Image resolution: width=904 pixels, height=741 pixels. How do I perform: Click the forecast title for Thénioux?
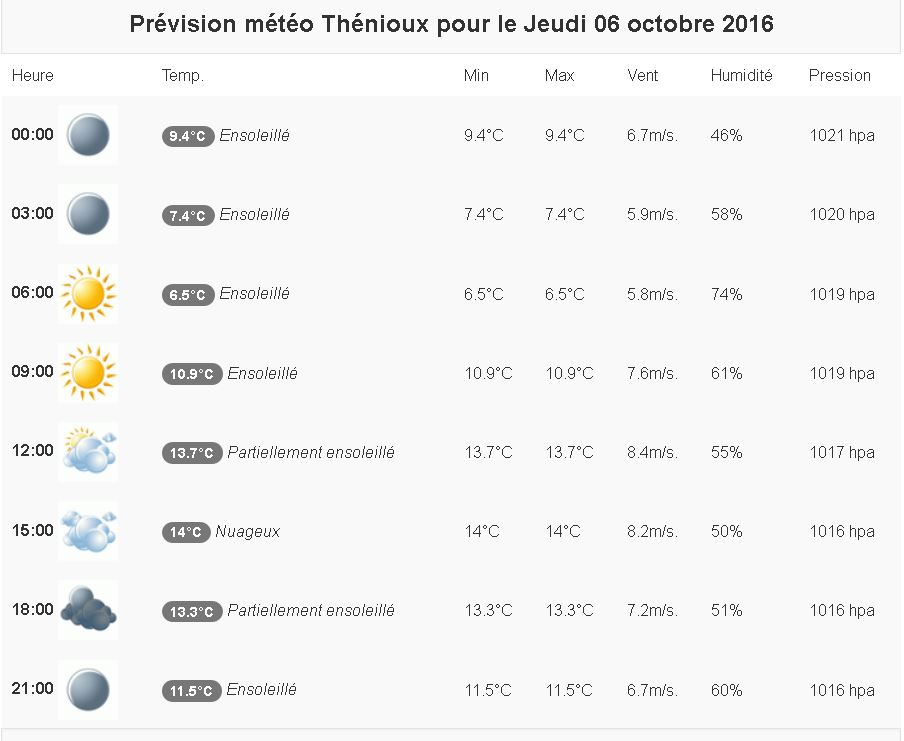click(x=452, y=25)
